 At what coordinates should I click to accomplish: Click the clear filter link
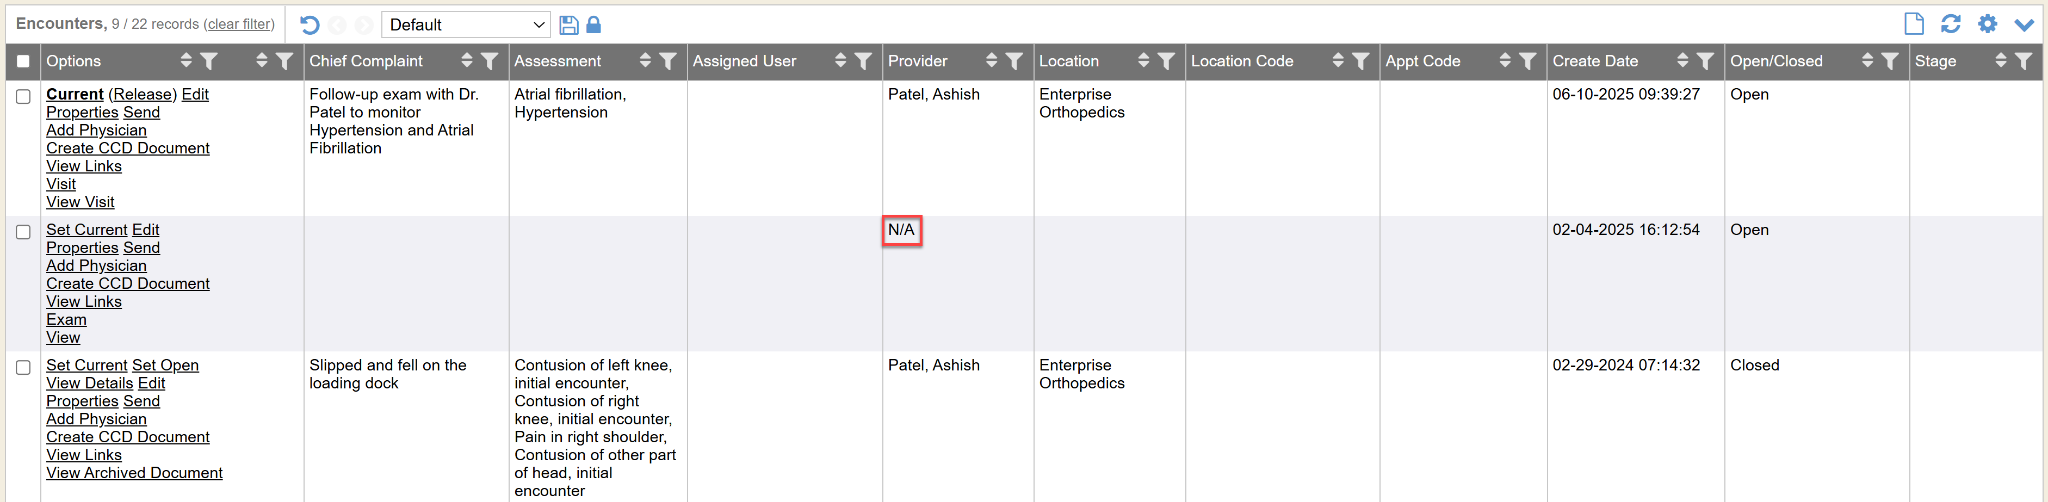click(x=240, y=24)
